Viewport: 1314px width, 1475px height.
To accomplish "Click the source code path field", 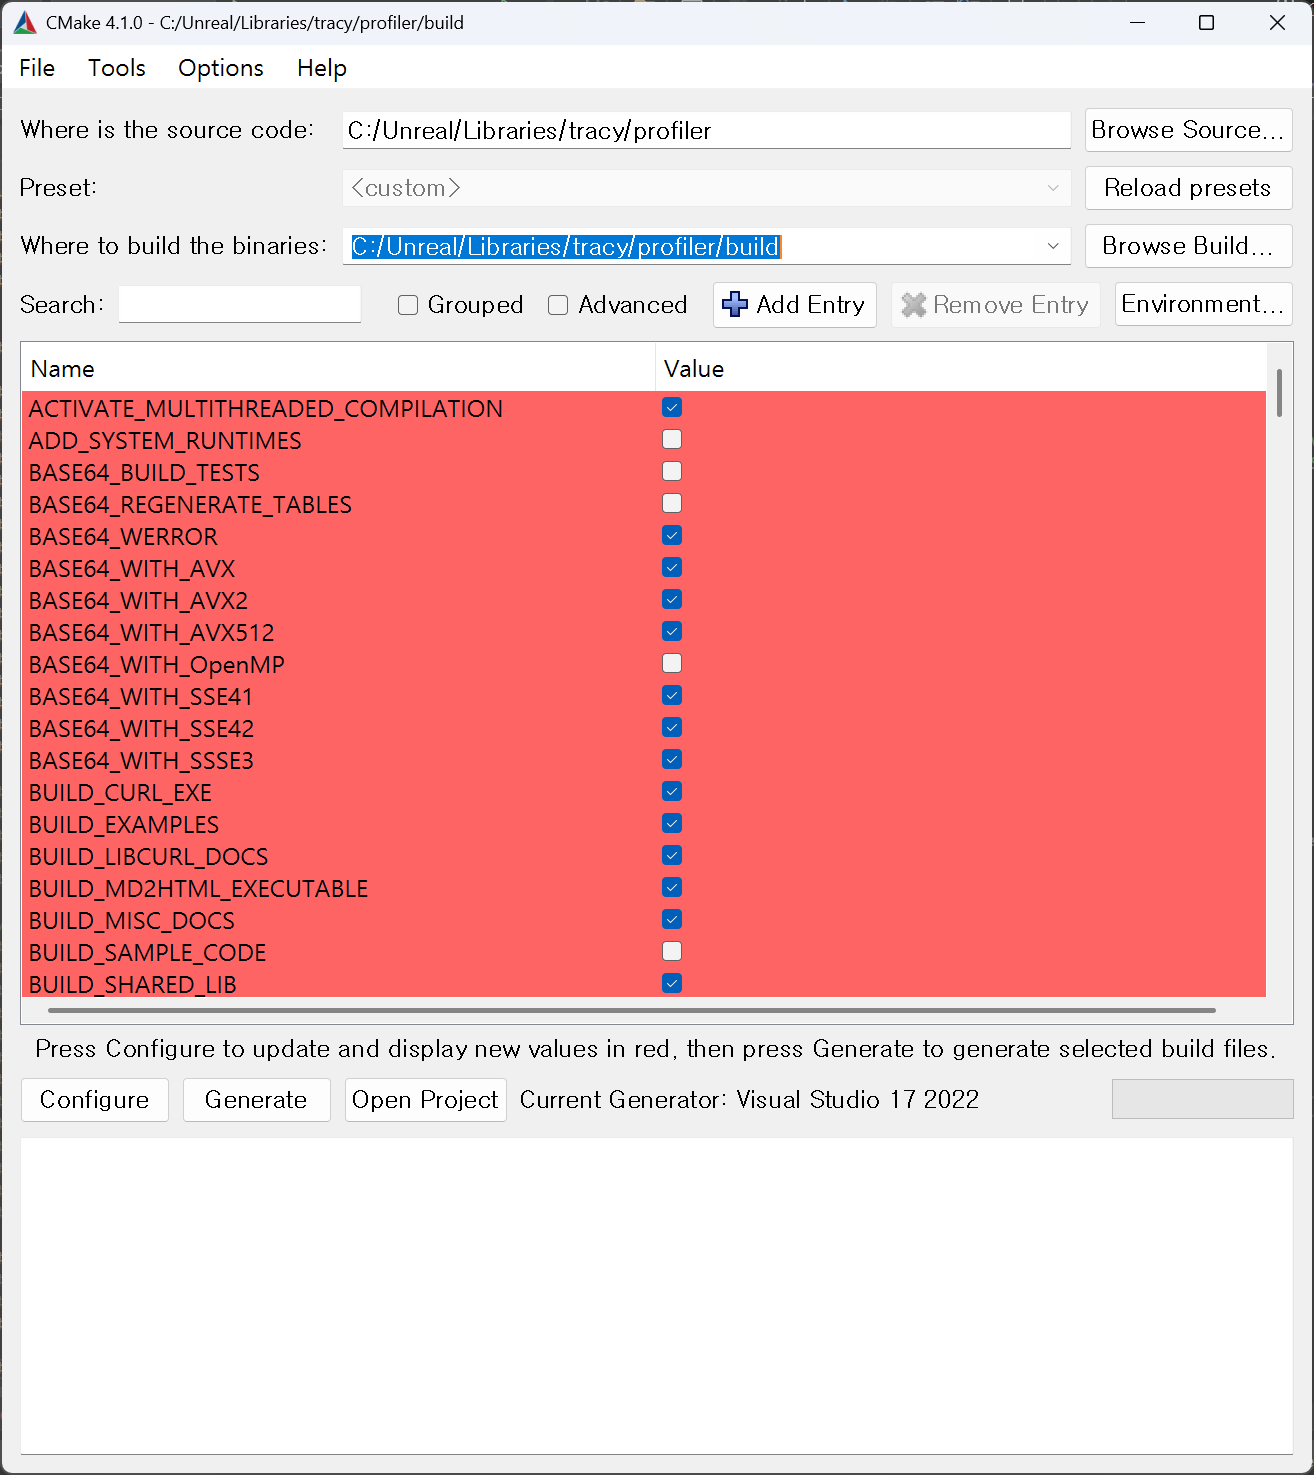I will click(706, 130).
